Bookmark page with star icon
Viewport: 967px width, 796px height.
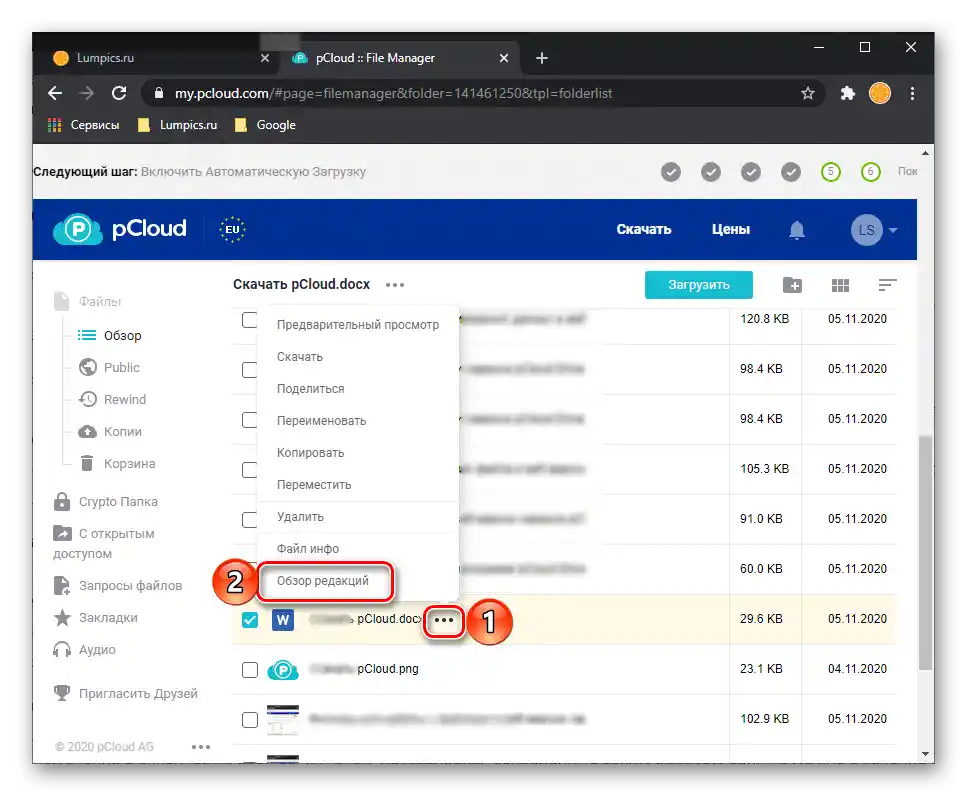[x=808, y=93]
